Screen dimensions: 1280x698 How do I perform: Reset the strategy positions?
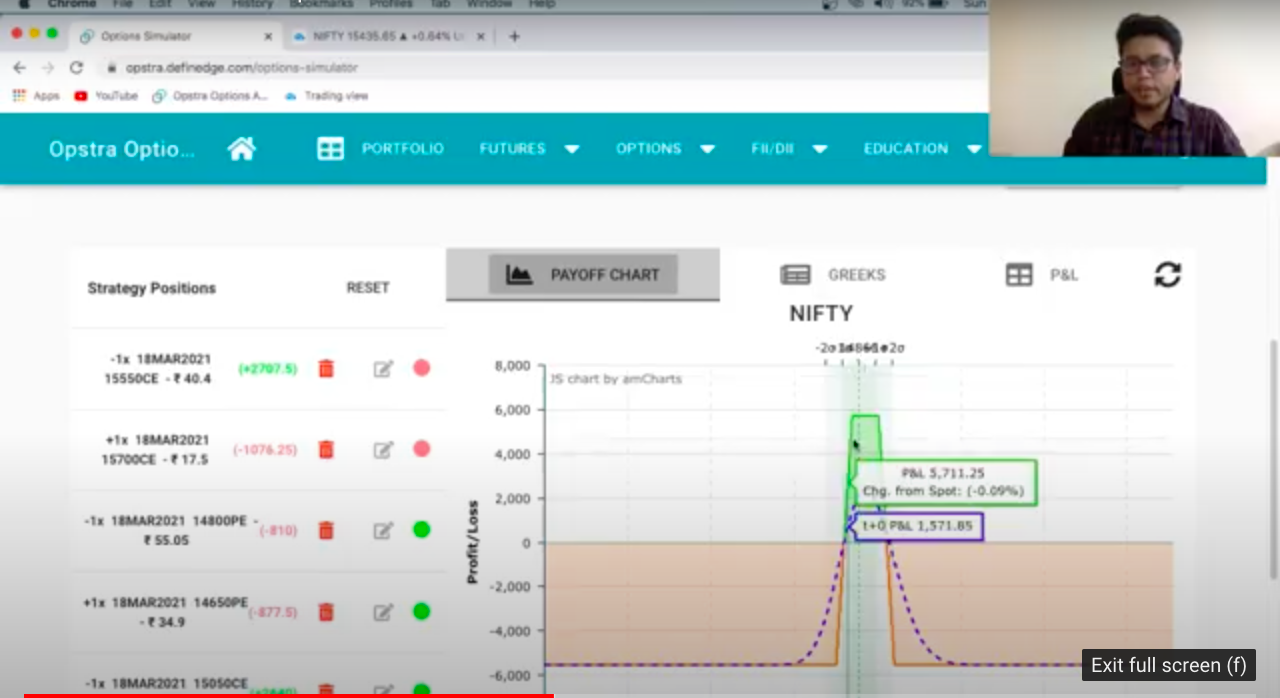(368, 288)
